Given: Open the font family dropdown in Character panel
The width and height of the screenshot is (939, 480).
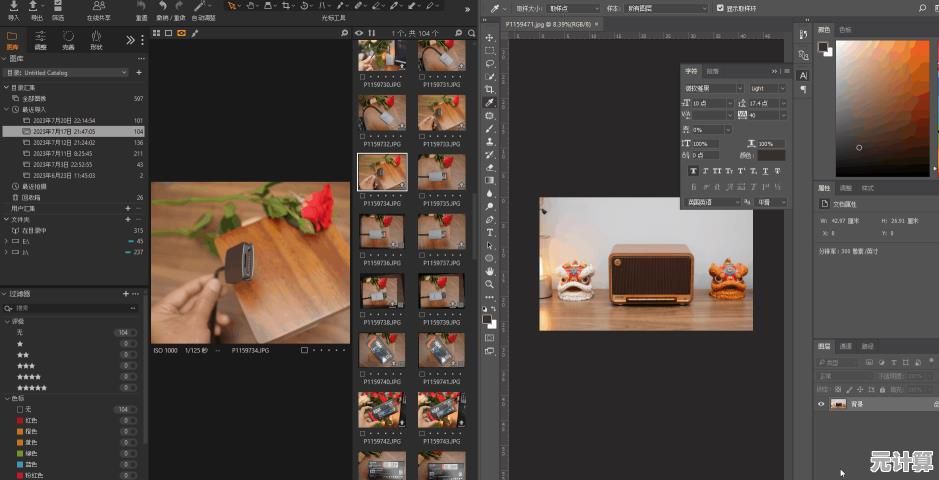Looking at the screenshot, I should [x=713, y=88].
